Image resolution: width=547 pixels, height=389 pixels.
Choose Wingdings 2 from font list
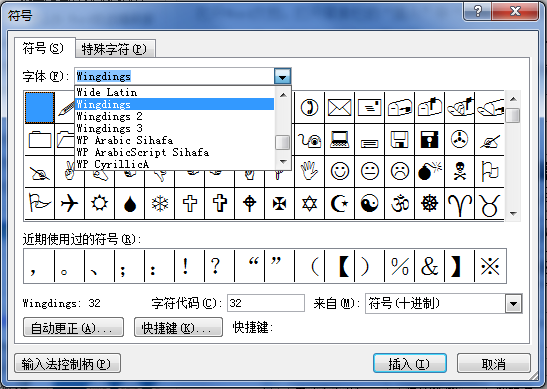pyautogui.click(x=175, y=116)
